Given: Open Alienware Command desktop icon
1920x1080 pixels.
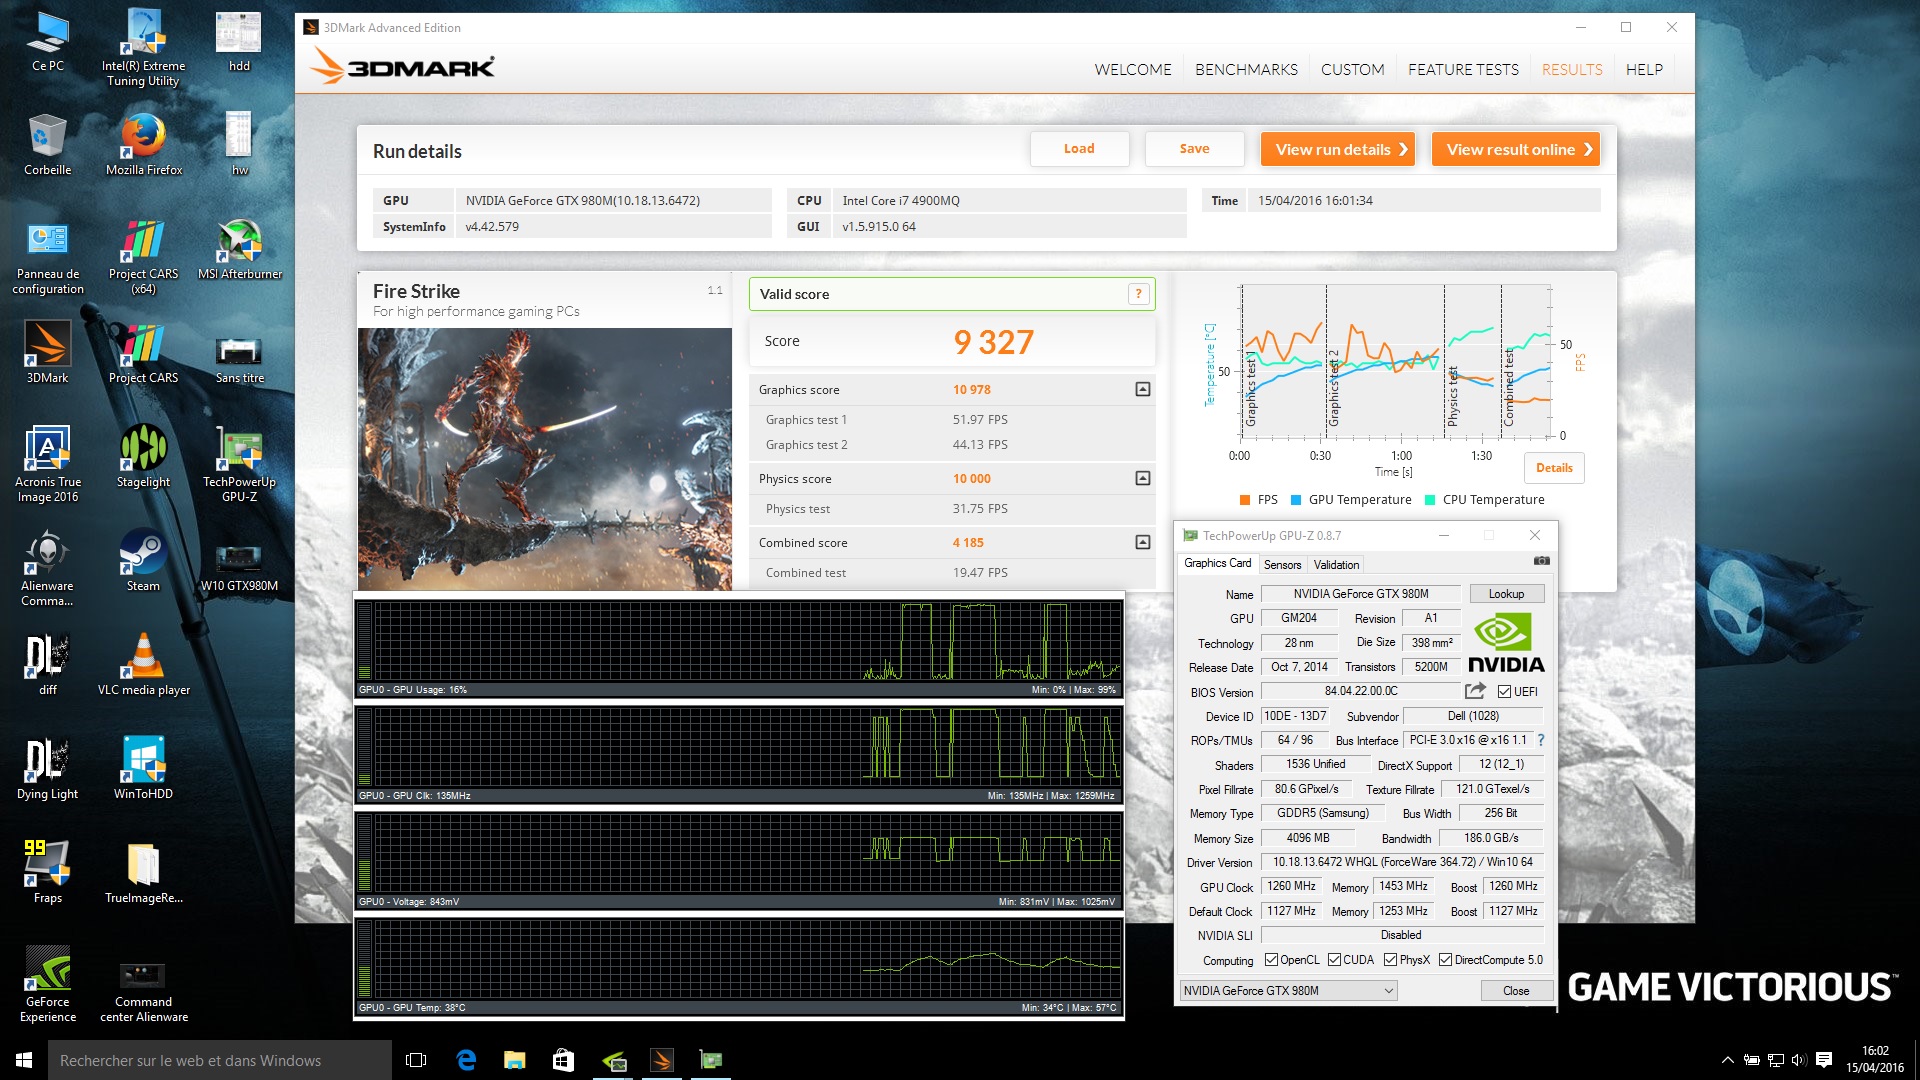Looking at the screenshot, I should pyautogui.click(x=47, y=569).
